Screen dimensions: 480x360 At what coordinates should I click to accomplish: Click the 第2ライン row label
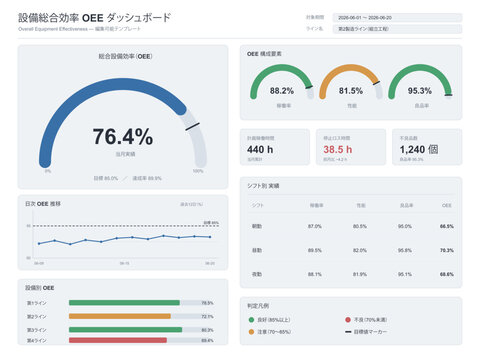(x=37, y=316)
